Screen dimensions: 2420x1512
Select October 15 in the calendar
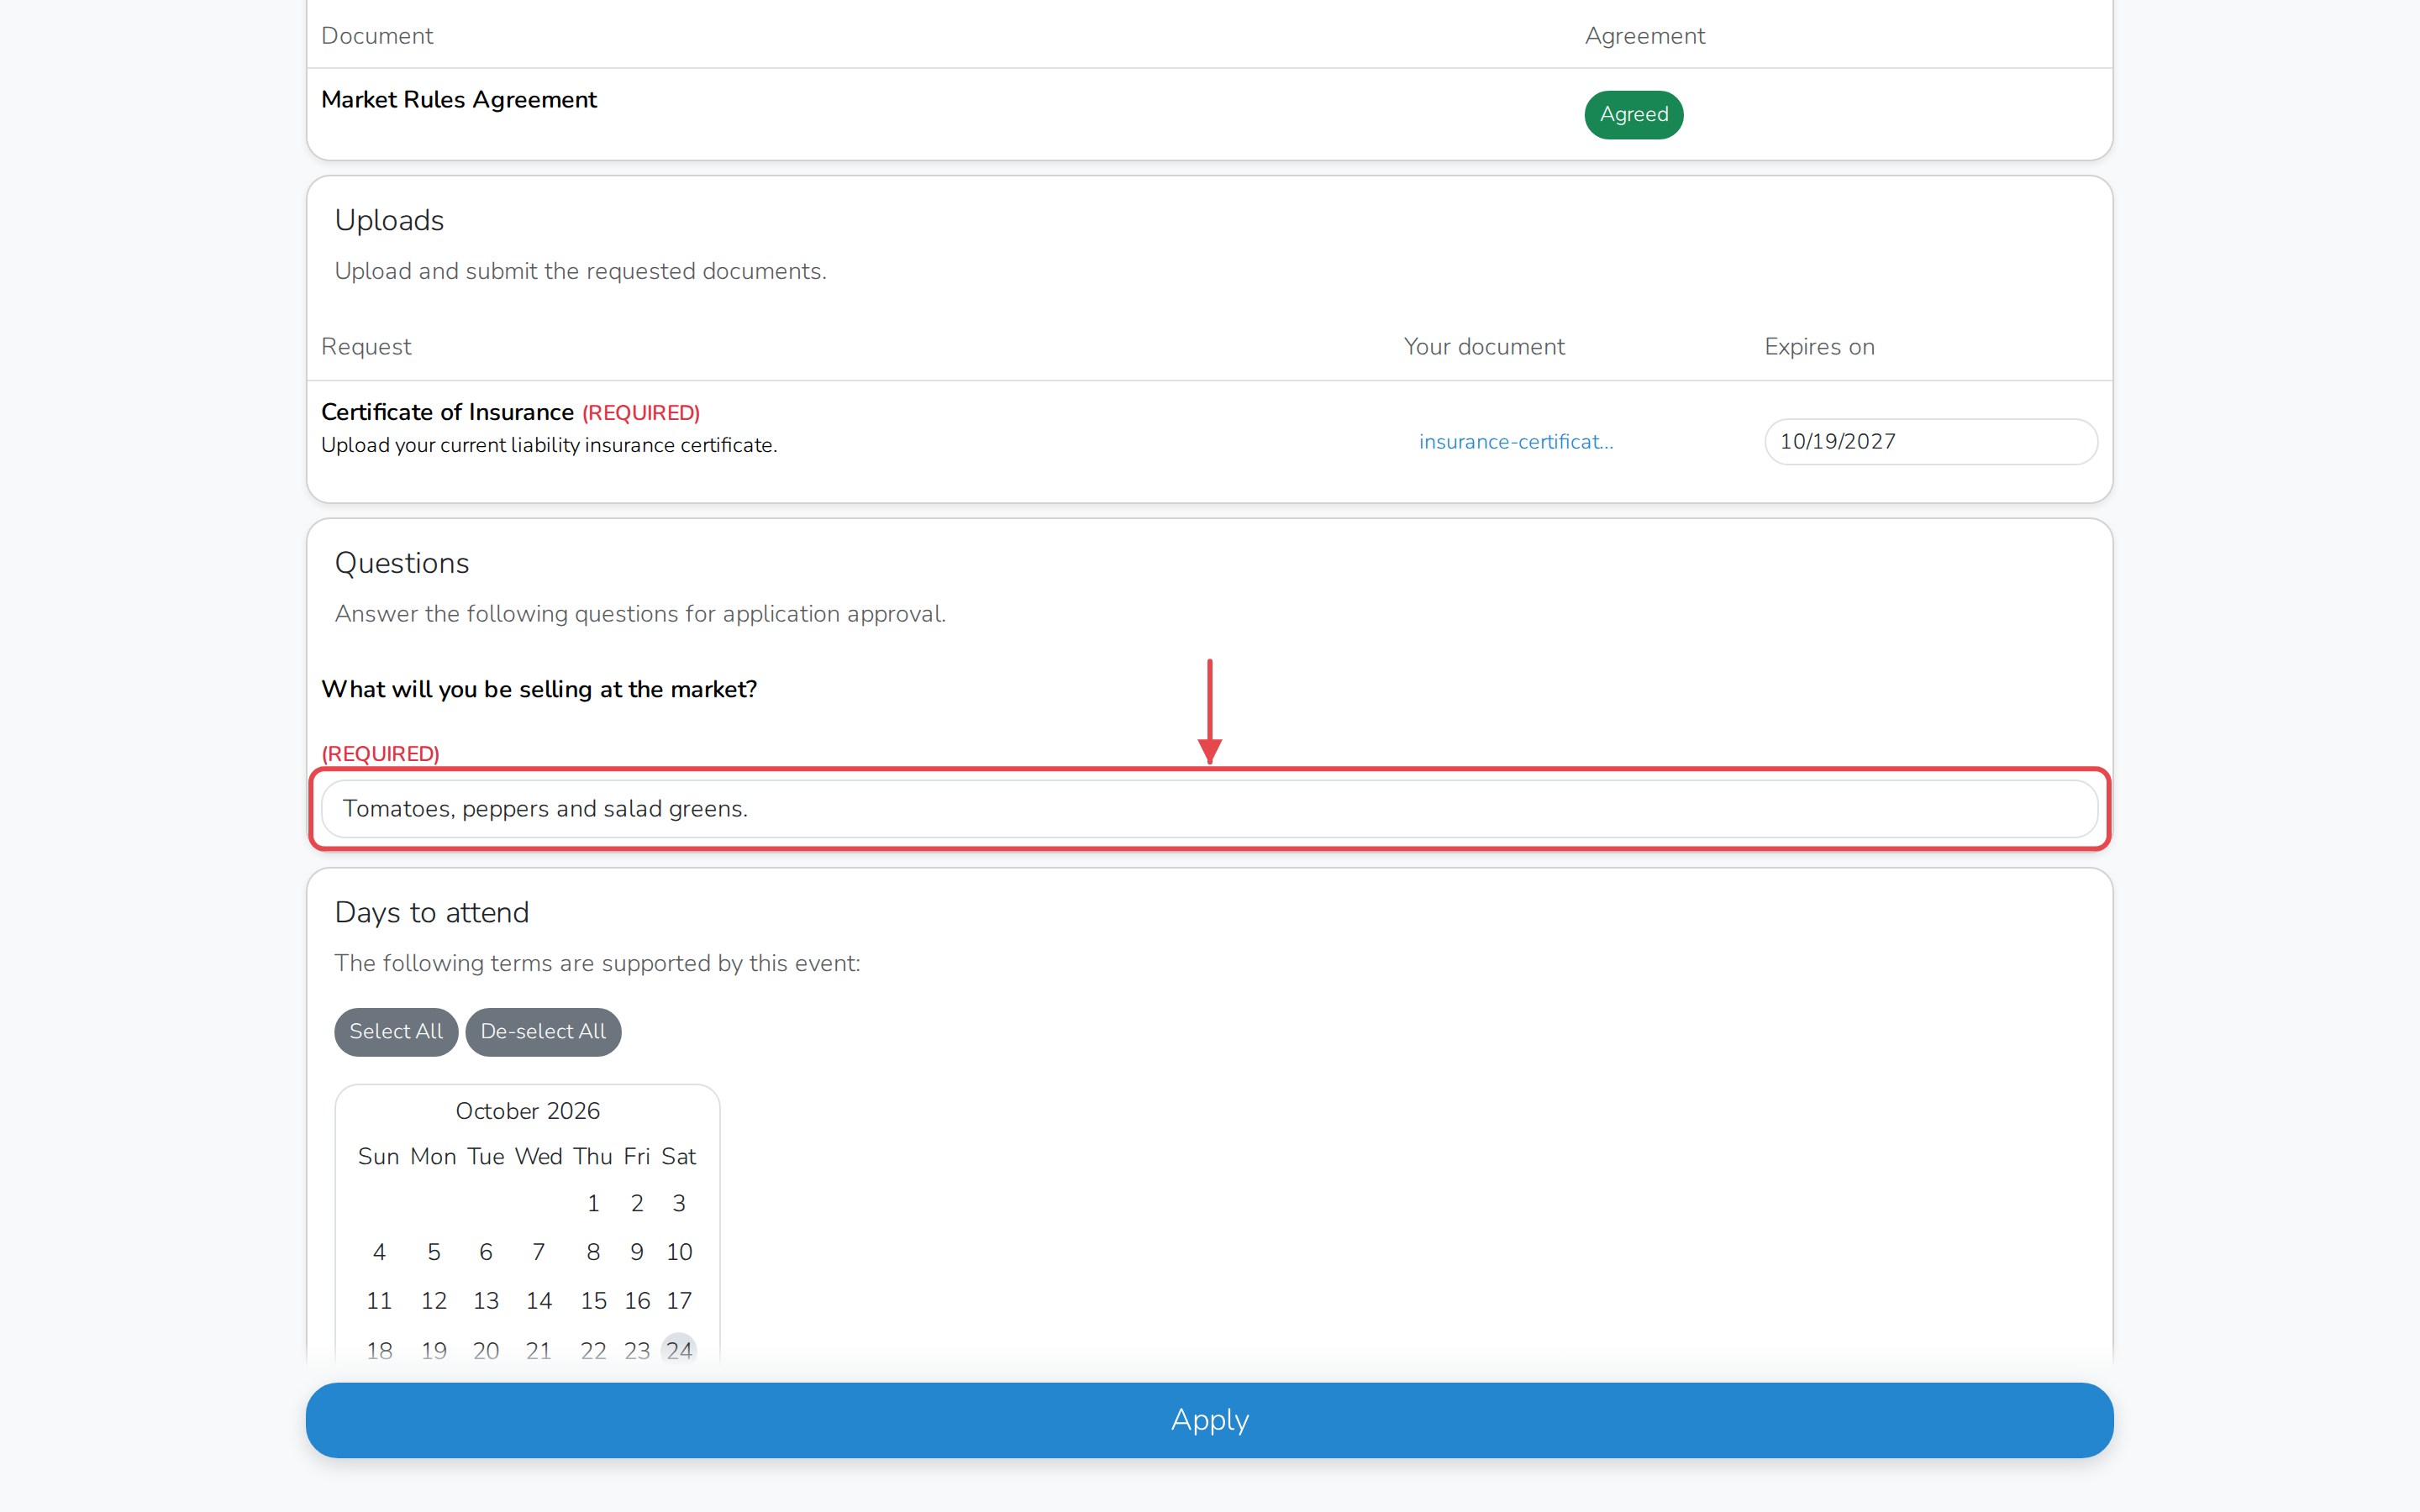pos(593,1301)
